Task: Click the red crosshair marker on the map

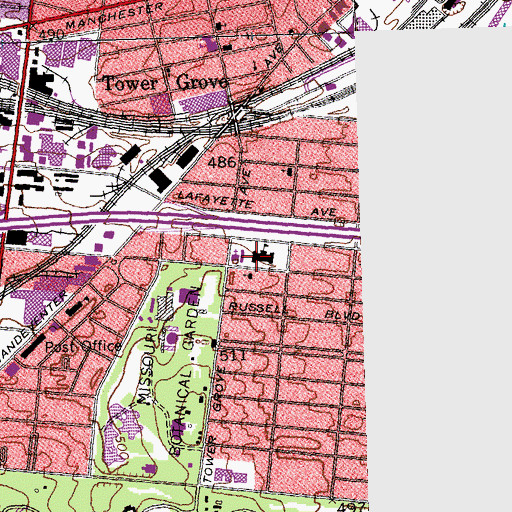Action: 256,256
